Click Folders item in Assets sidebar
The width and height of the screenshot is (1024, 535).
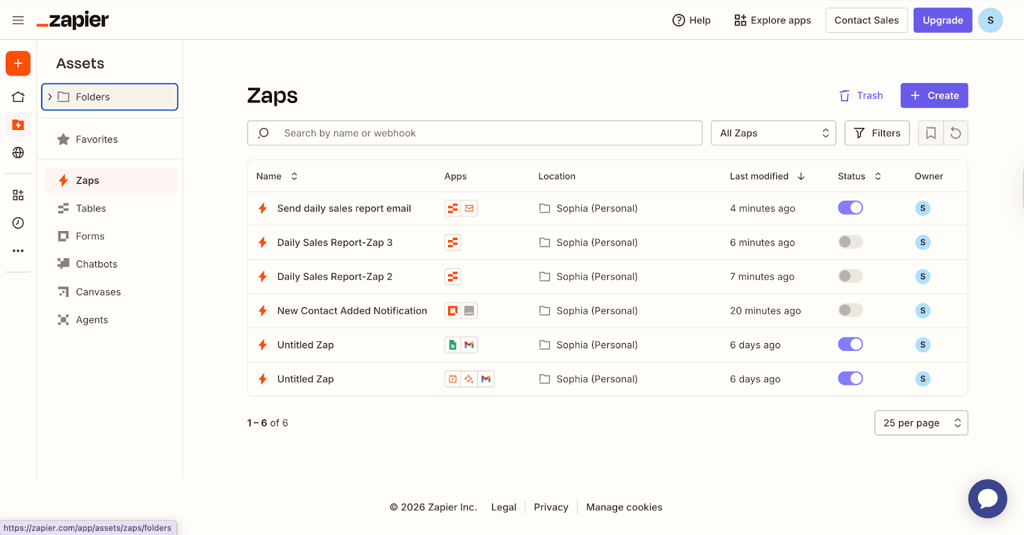110,97
